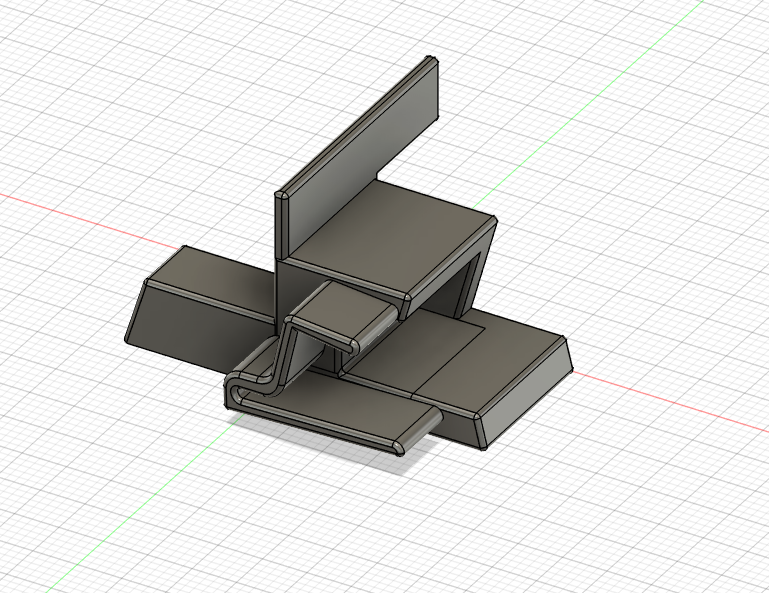Select the tall vertical back plate face
The width and height of the screenshot is (769, 593).
tap(360, 155)
